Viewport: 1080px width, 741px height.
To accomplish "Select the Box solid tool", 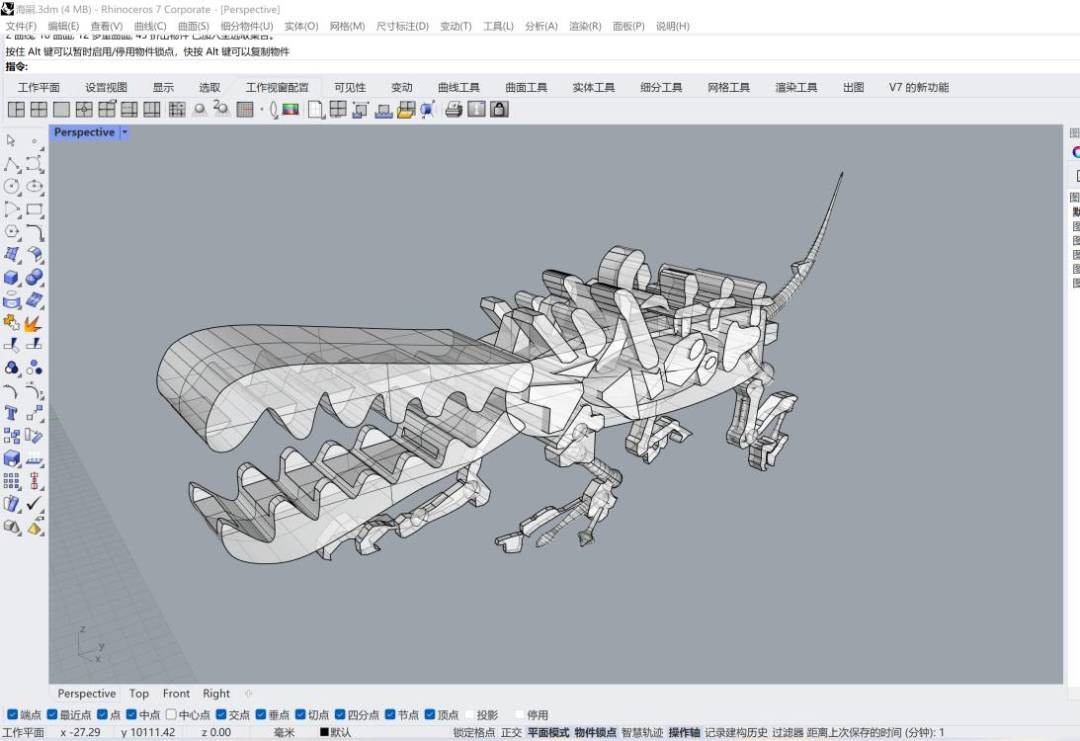I will coord(12,277).
